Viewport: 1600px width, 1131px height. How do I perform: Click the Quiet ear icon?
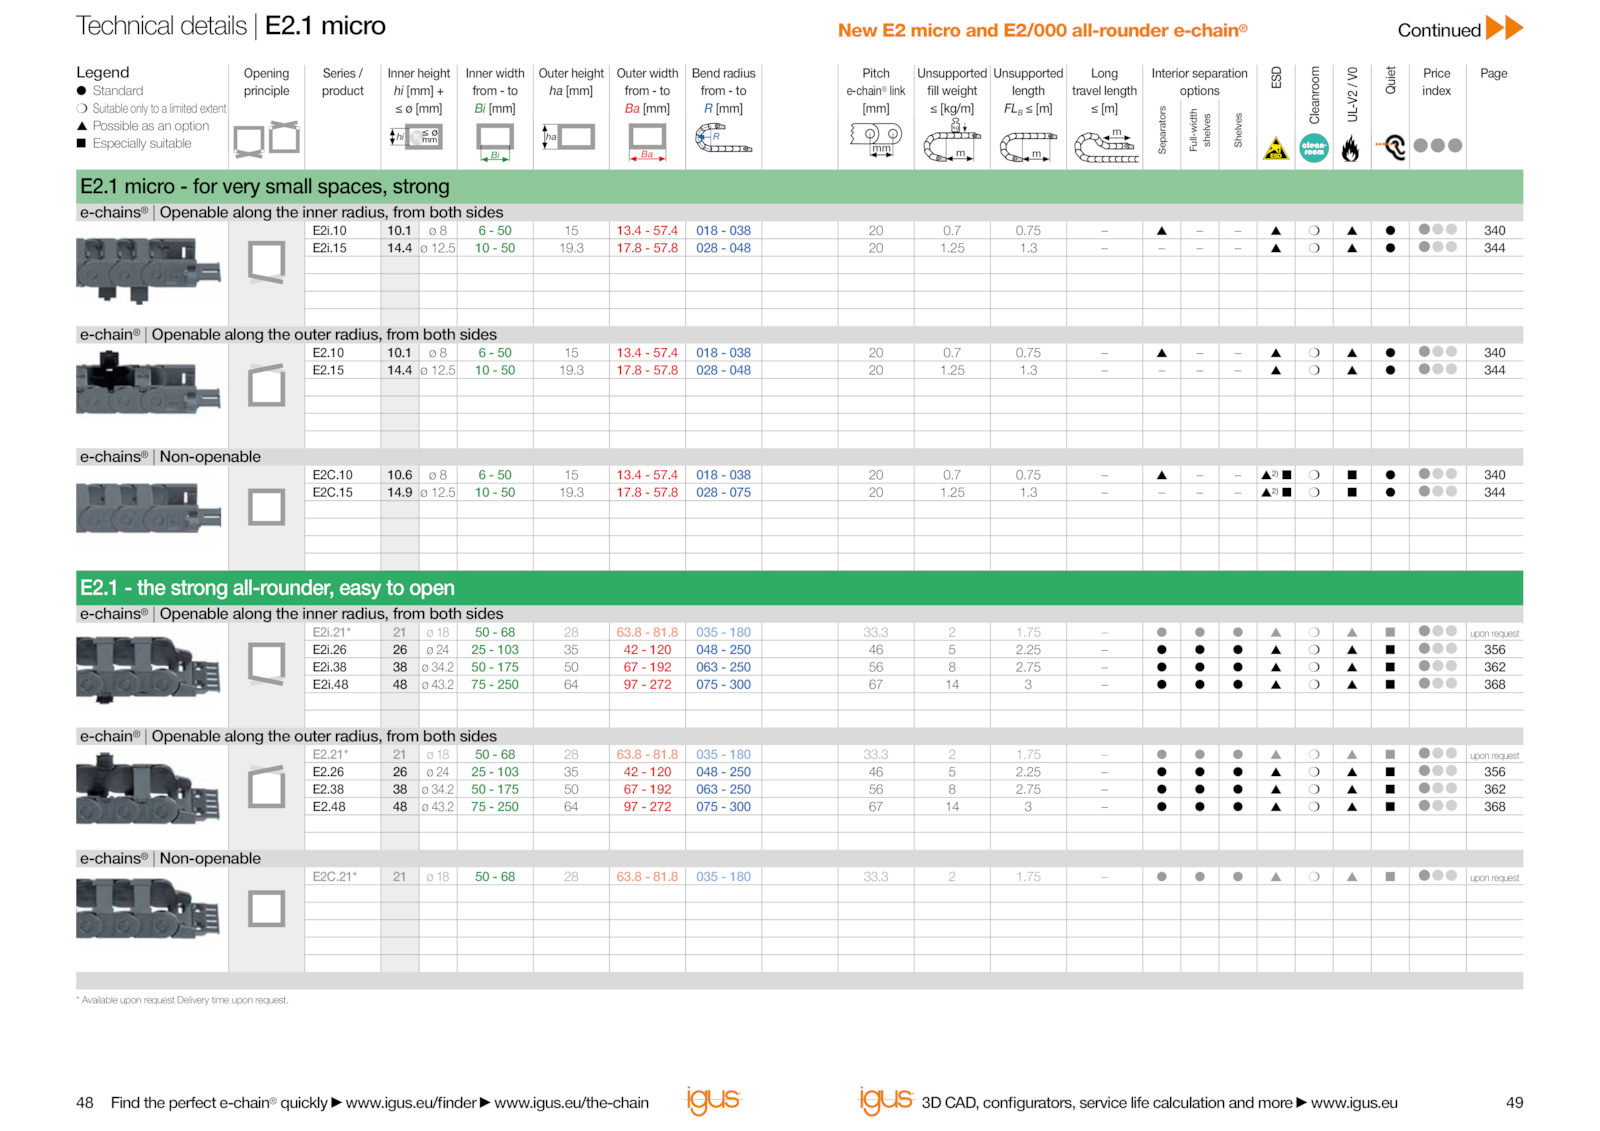(x=1391, y=147)
